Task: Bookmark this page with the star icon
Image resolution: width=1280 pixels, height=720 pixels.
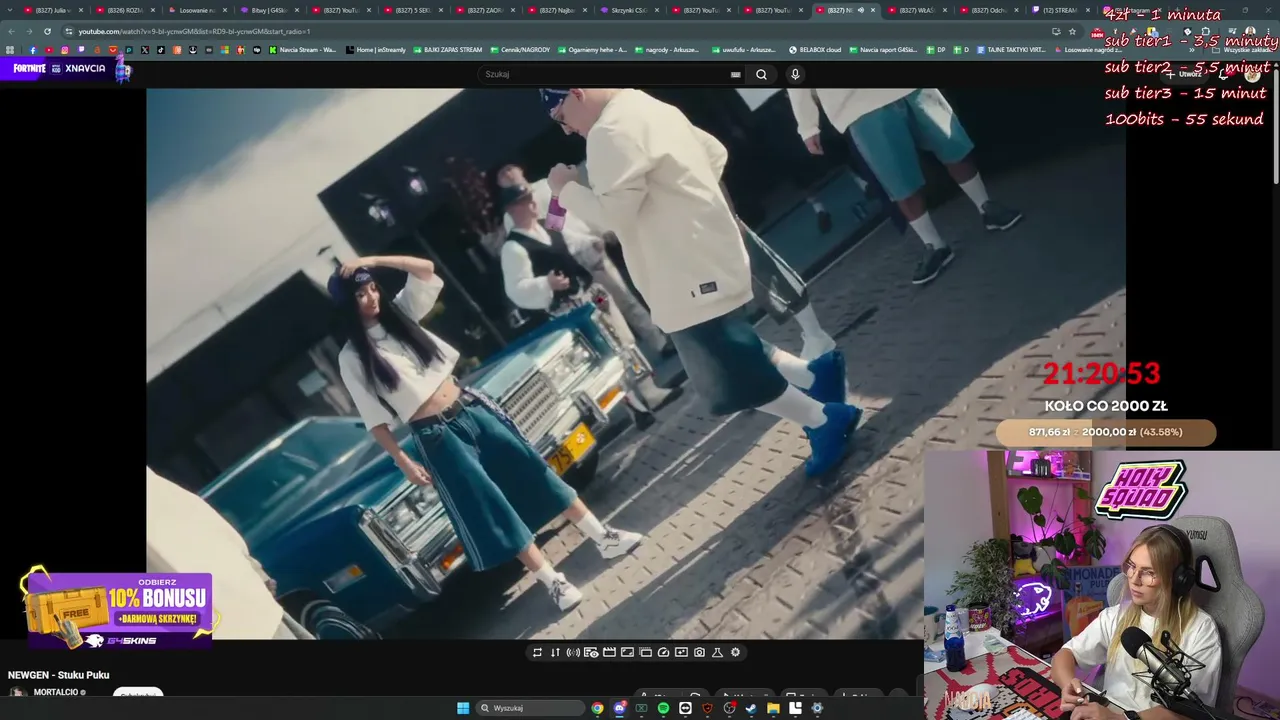Action: 1072,31
